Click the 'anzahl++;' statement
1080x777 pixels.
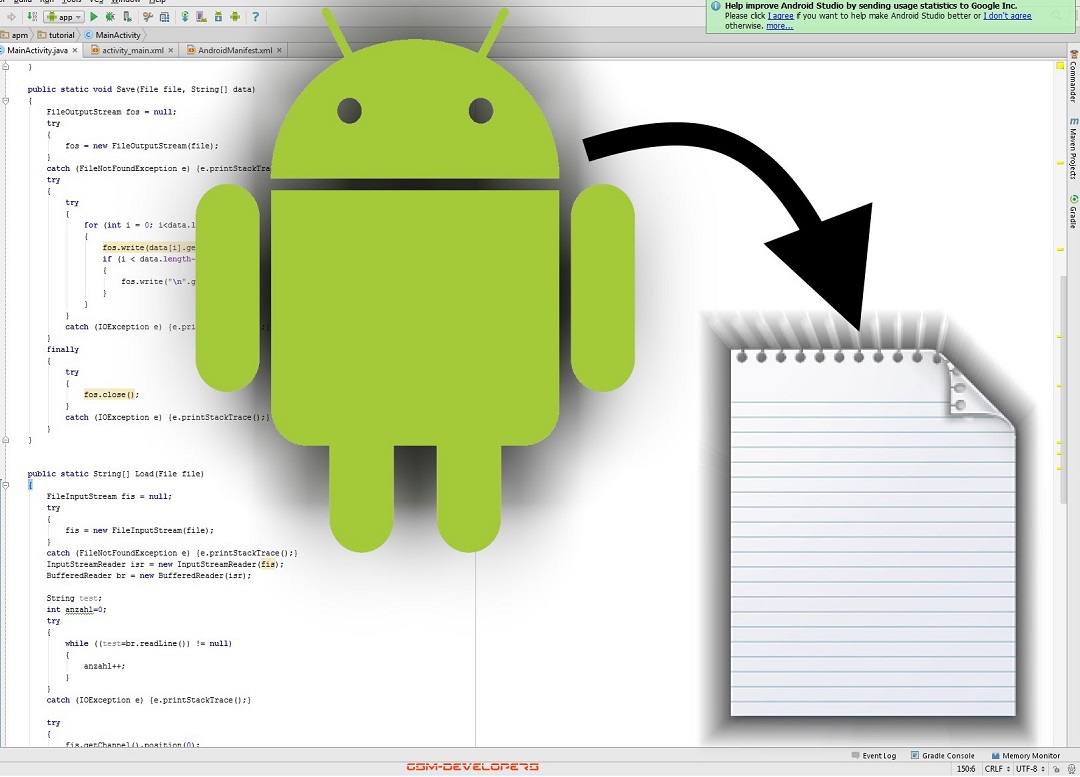pos(105,666)
